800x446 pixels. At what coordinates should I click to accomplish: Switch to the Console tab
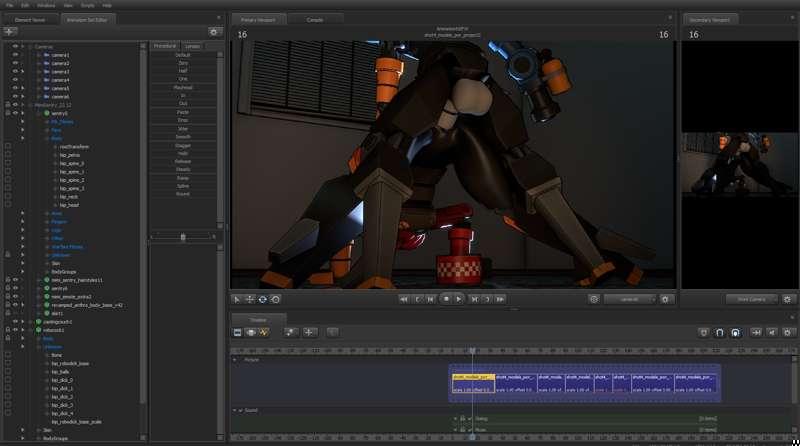click(x=315, y=20)
